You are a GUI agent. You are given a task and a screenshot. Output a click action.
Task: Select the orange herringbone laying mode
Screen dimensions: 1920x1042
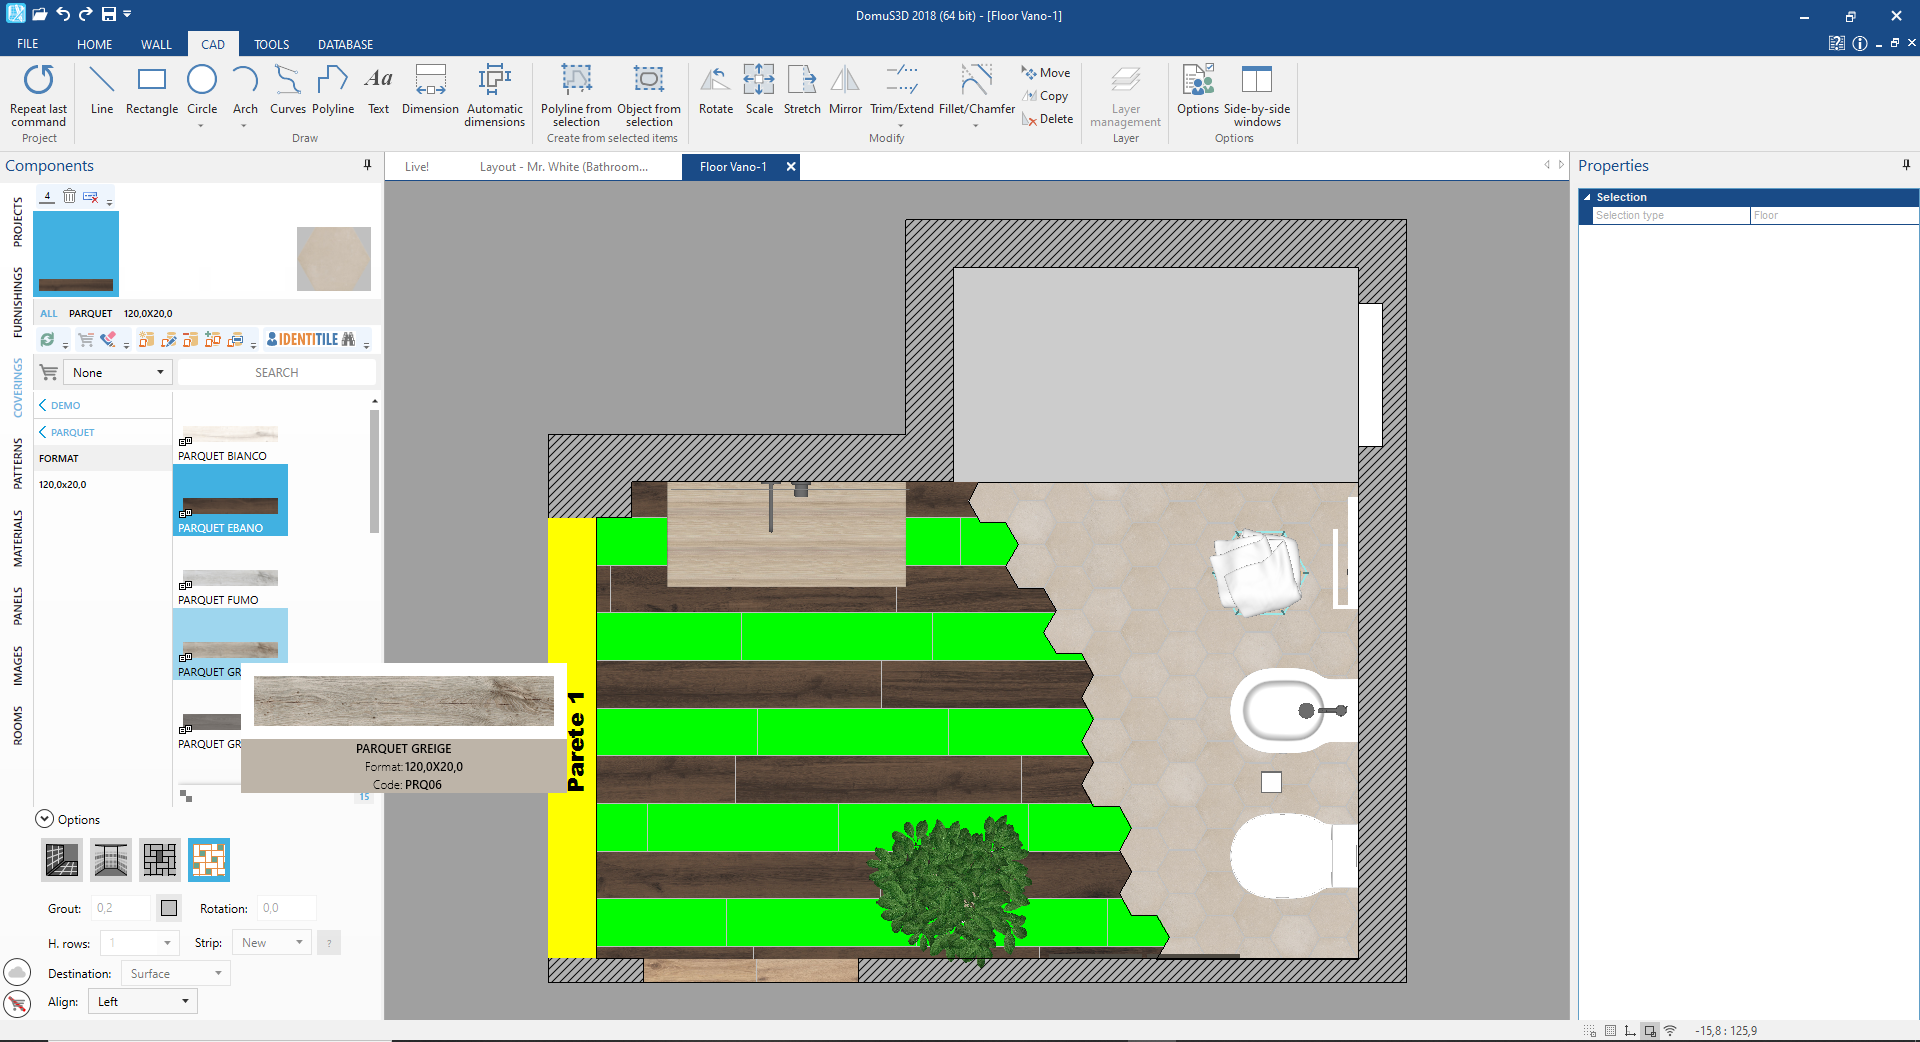tap(209, 860)
